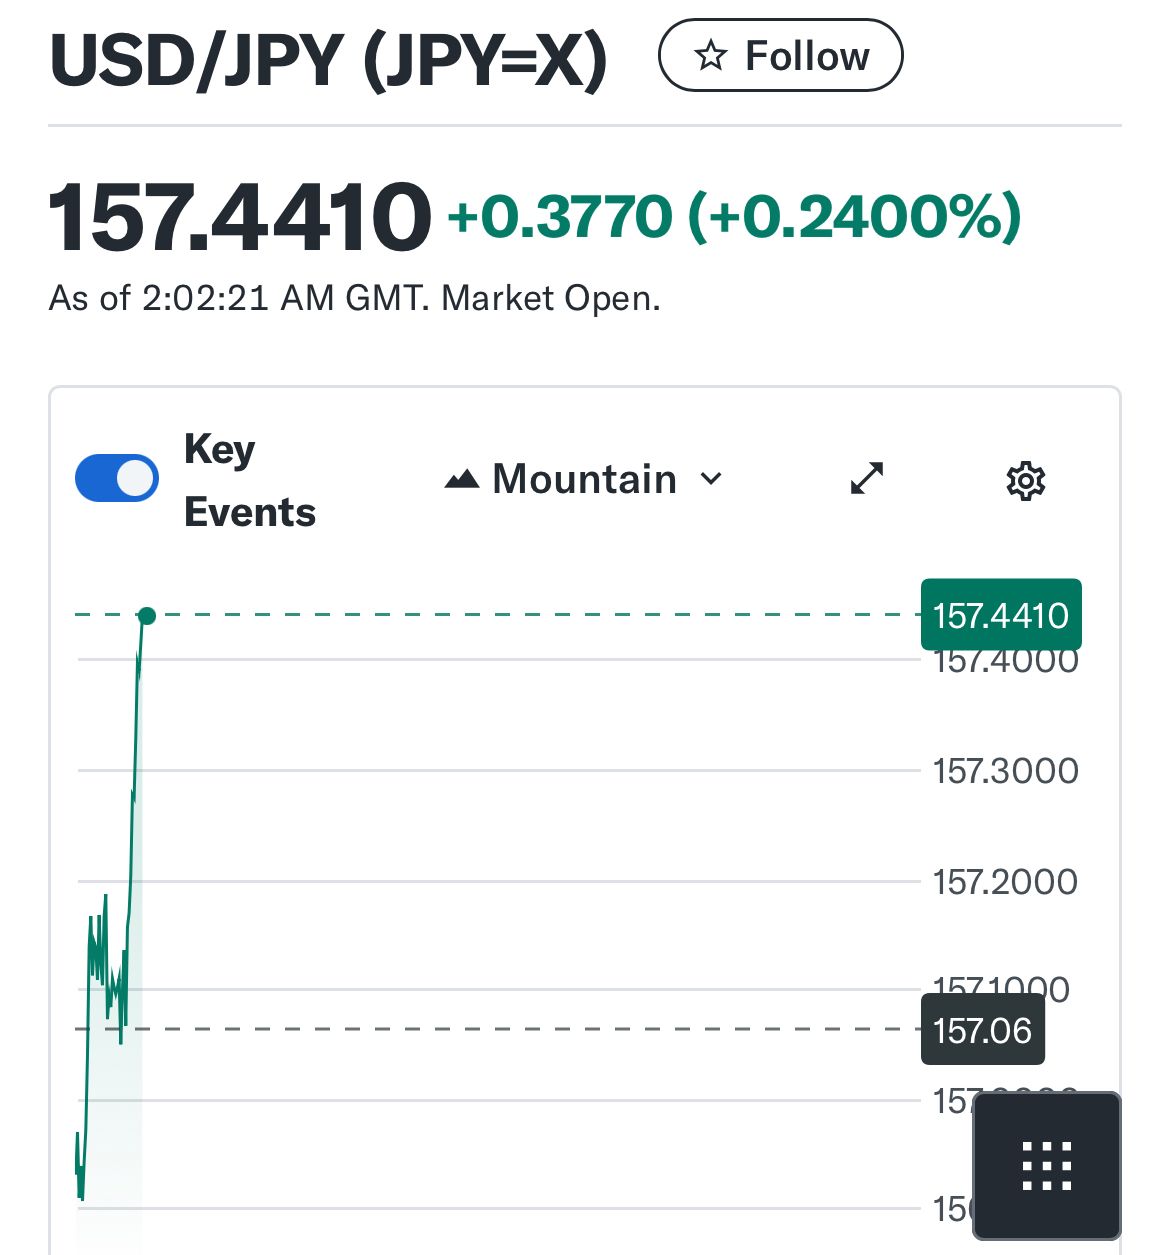Click the green 157.4410 price tag
This screenshot has width=1170, height=1255.
pos(1000,615)
